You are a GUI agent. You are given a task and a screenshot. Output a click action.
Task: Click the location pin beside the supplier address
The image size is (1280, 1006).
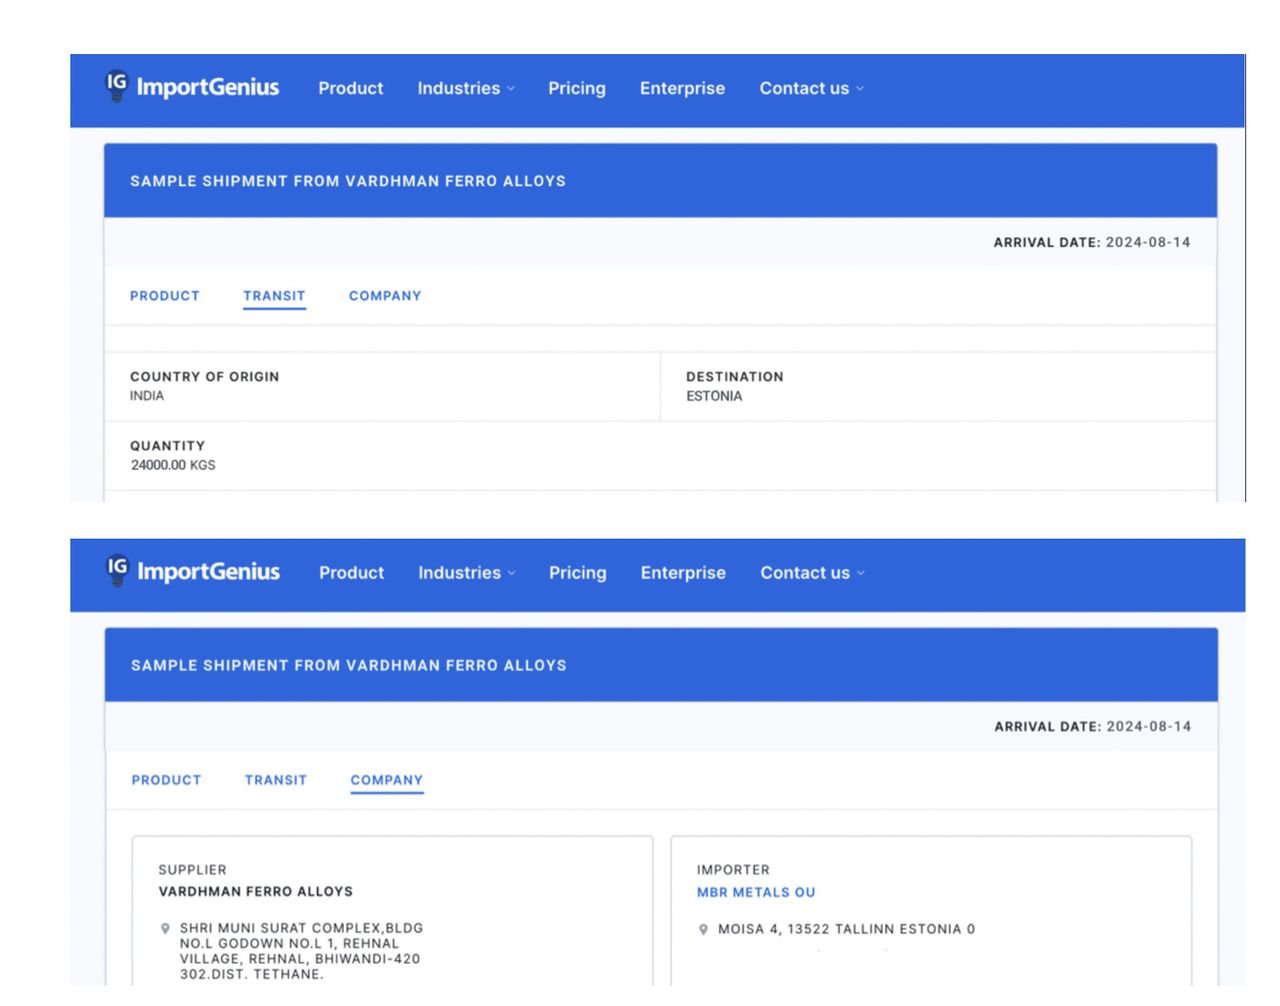tap(166, 929)
